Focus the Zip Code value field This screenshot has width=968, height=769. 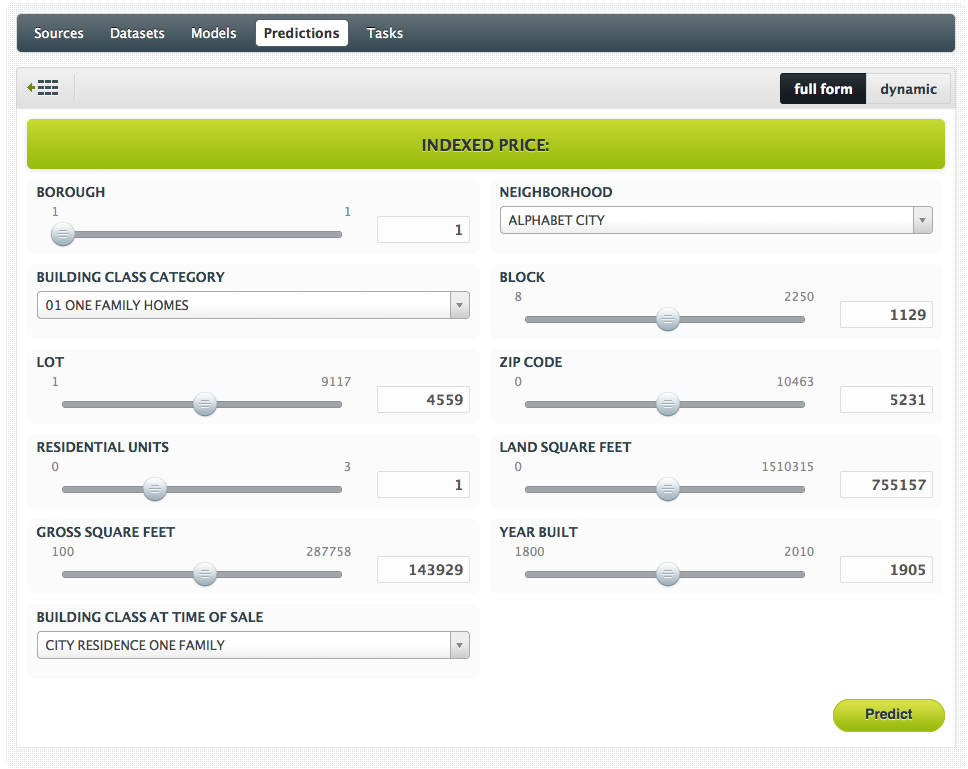[x=886, y=400]
